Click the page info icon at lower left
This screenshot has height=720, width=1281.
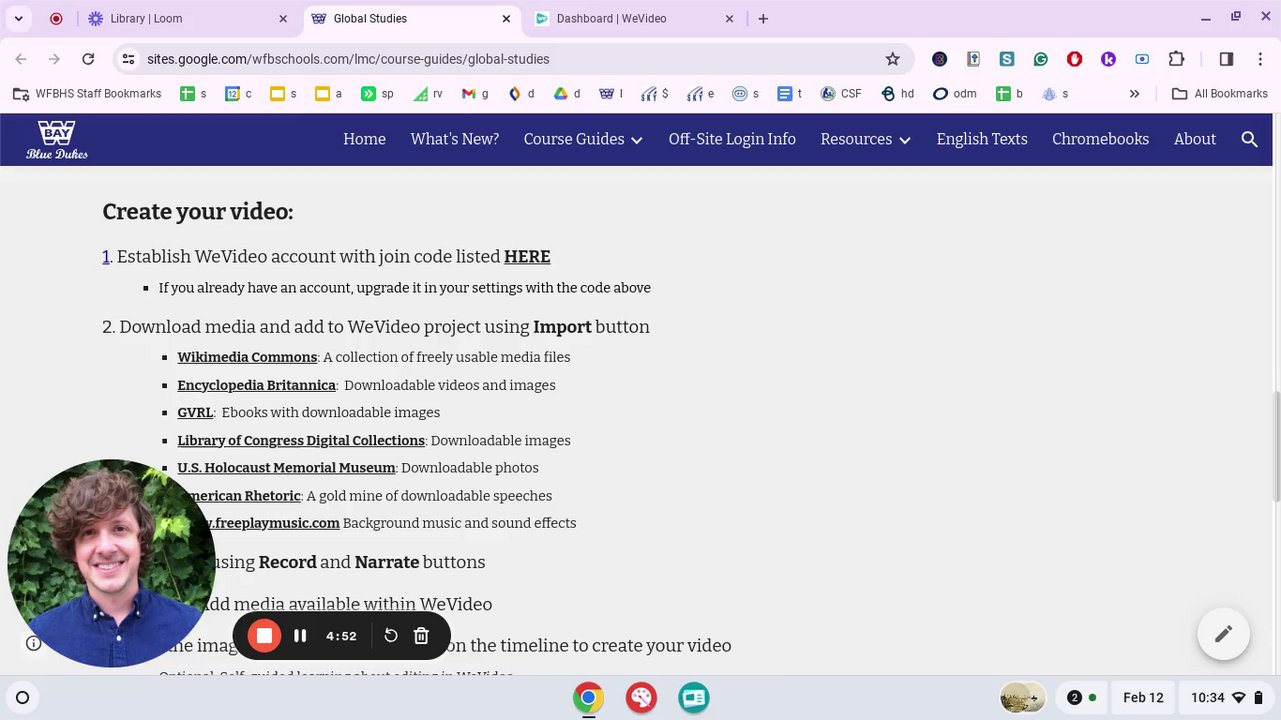click(34, 643)
